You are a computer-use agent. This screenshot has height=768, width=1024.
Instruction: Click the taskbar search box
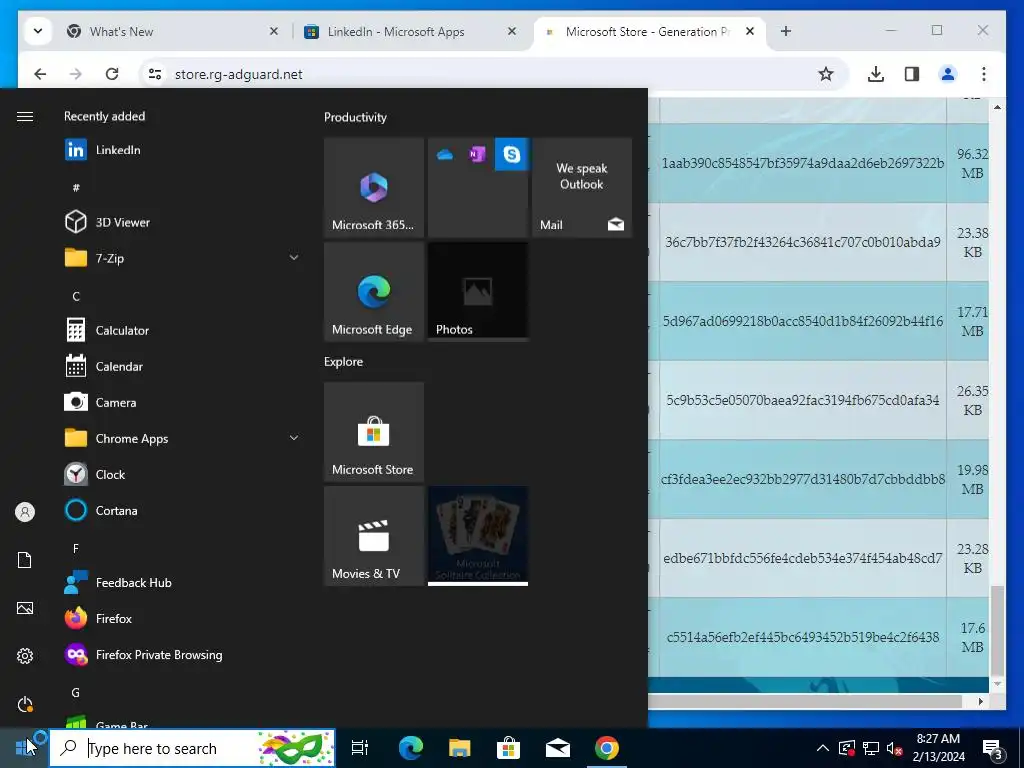click(193, 748)
